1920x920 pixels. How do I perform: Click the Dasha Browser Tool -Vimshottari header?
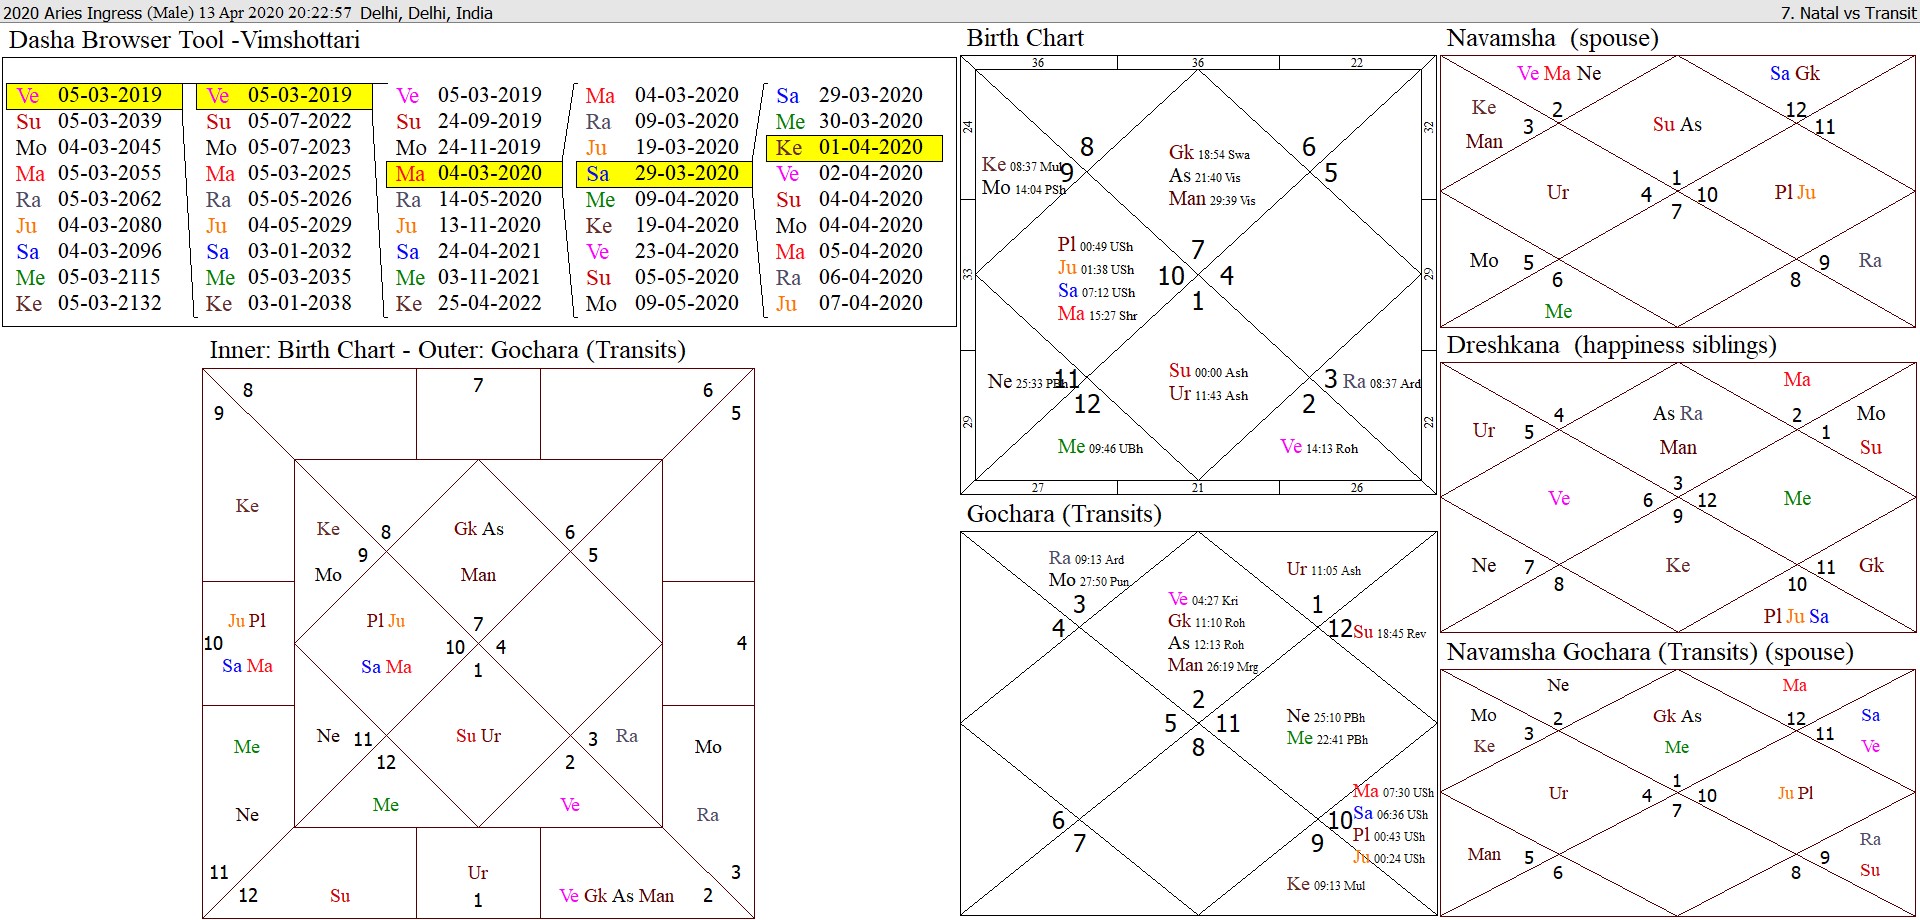[185, 40]
